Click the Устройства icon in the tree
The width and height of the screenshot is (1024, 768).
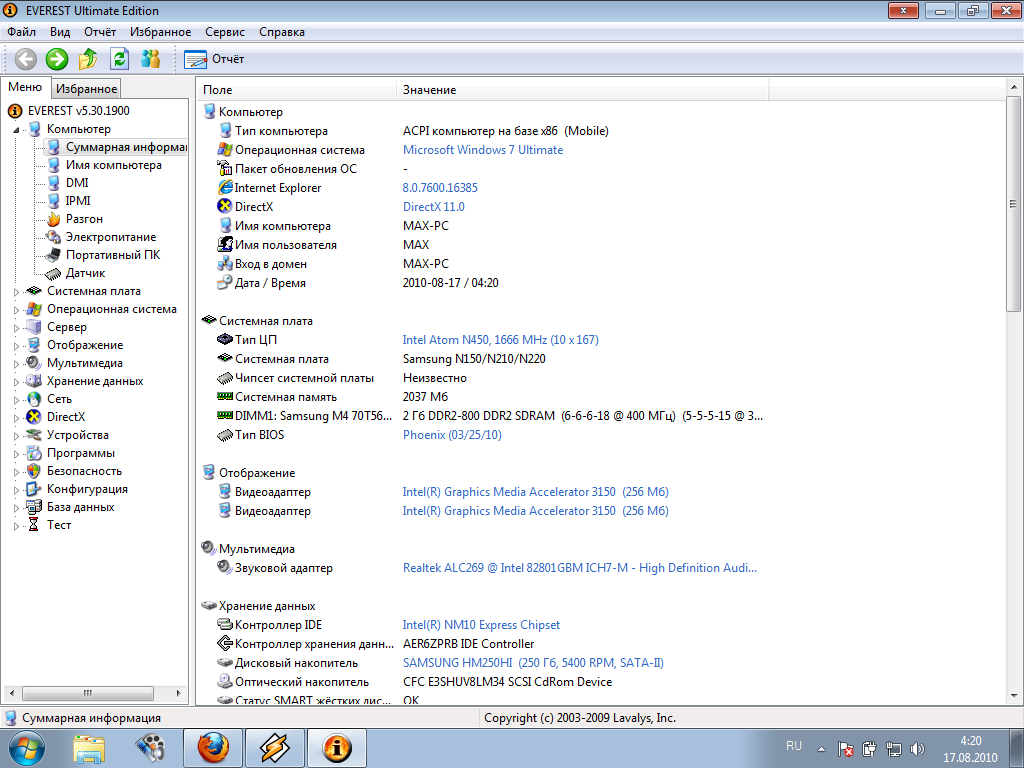point(34,435)
